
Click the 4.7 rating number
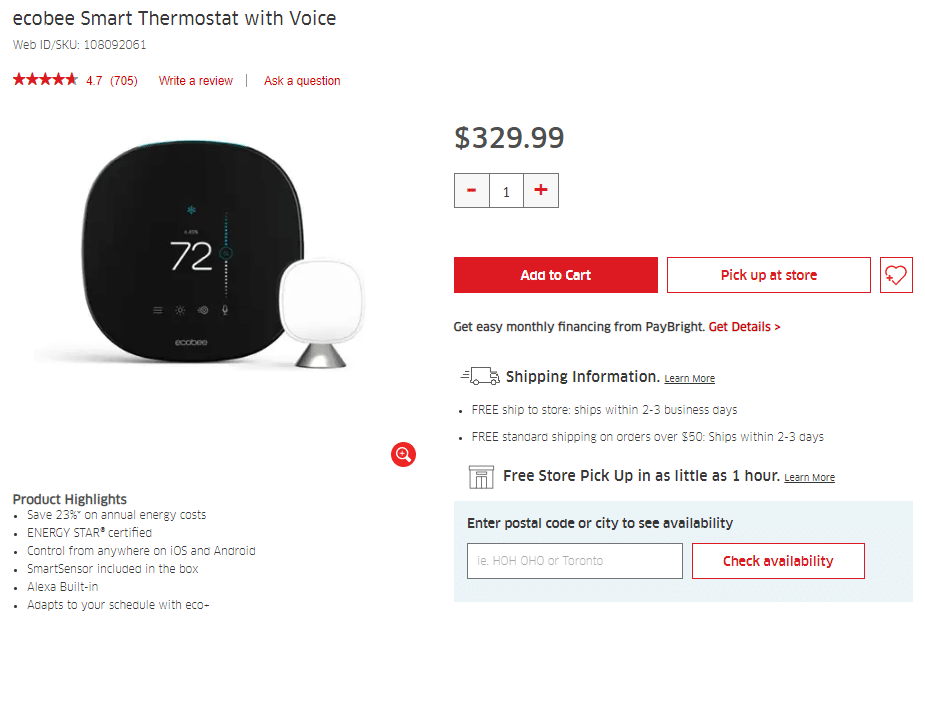pos(94,81)
